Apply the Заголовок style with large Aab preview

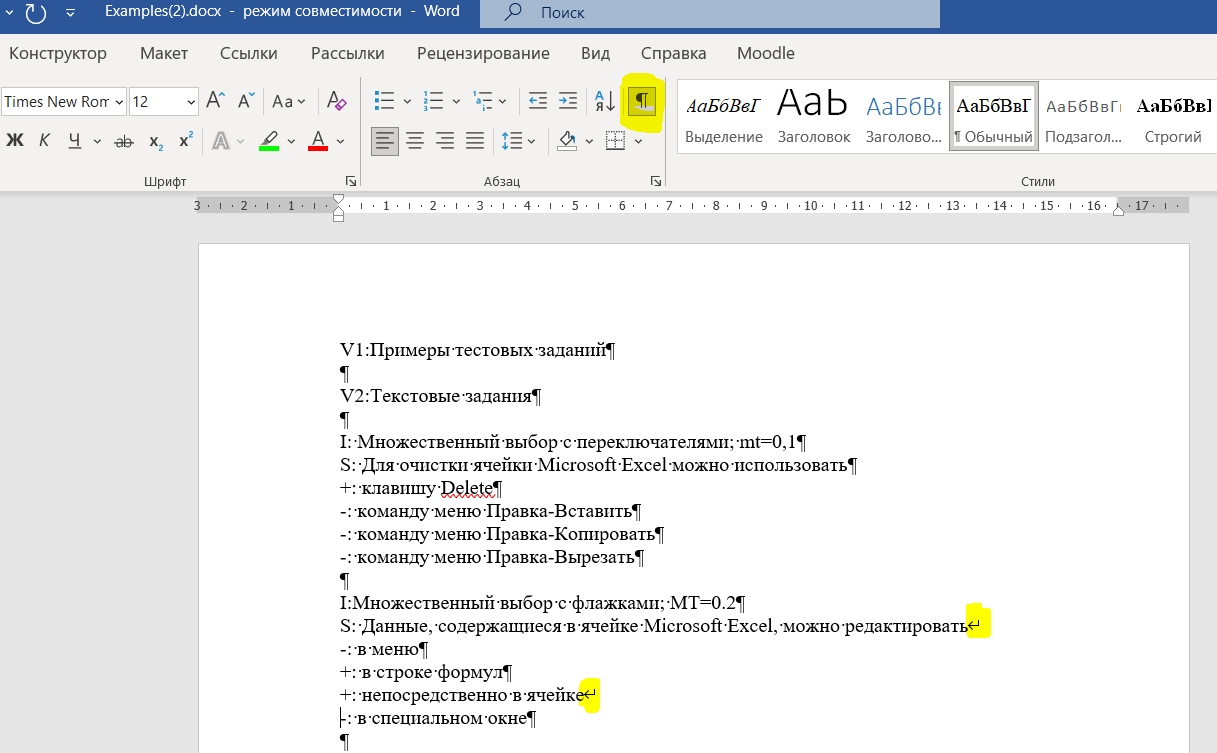tap(814, 116)
